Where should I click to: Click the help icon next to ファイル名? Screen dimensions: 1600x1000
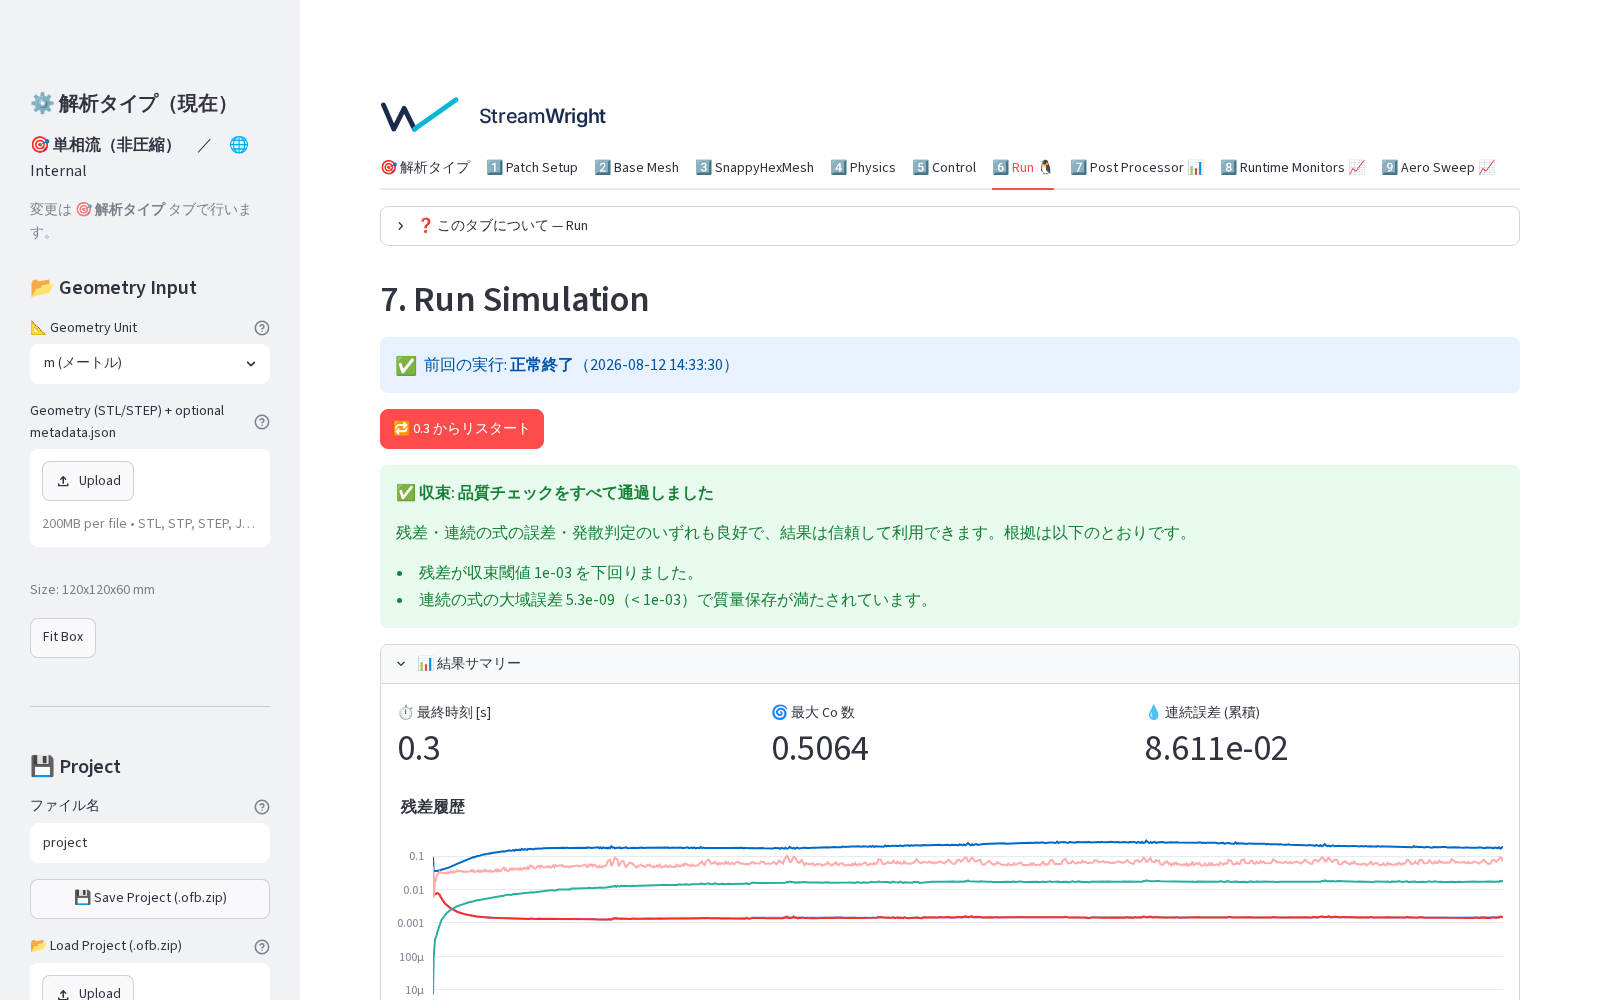click(x=262, y=807)
